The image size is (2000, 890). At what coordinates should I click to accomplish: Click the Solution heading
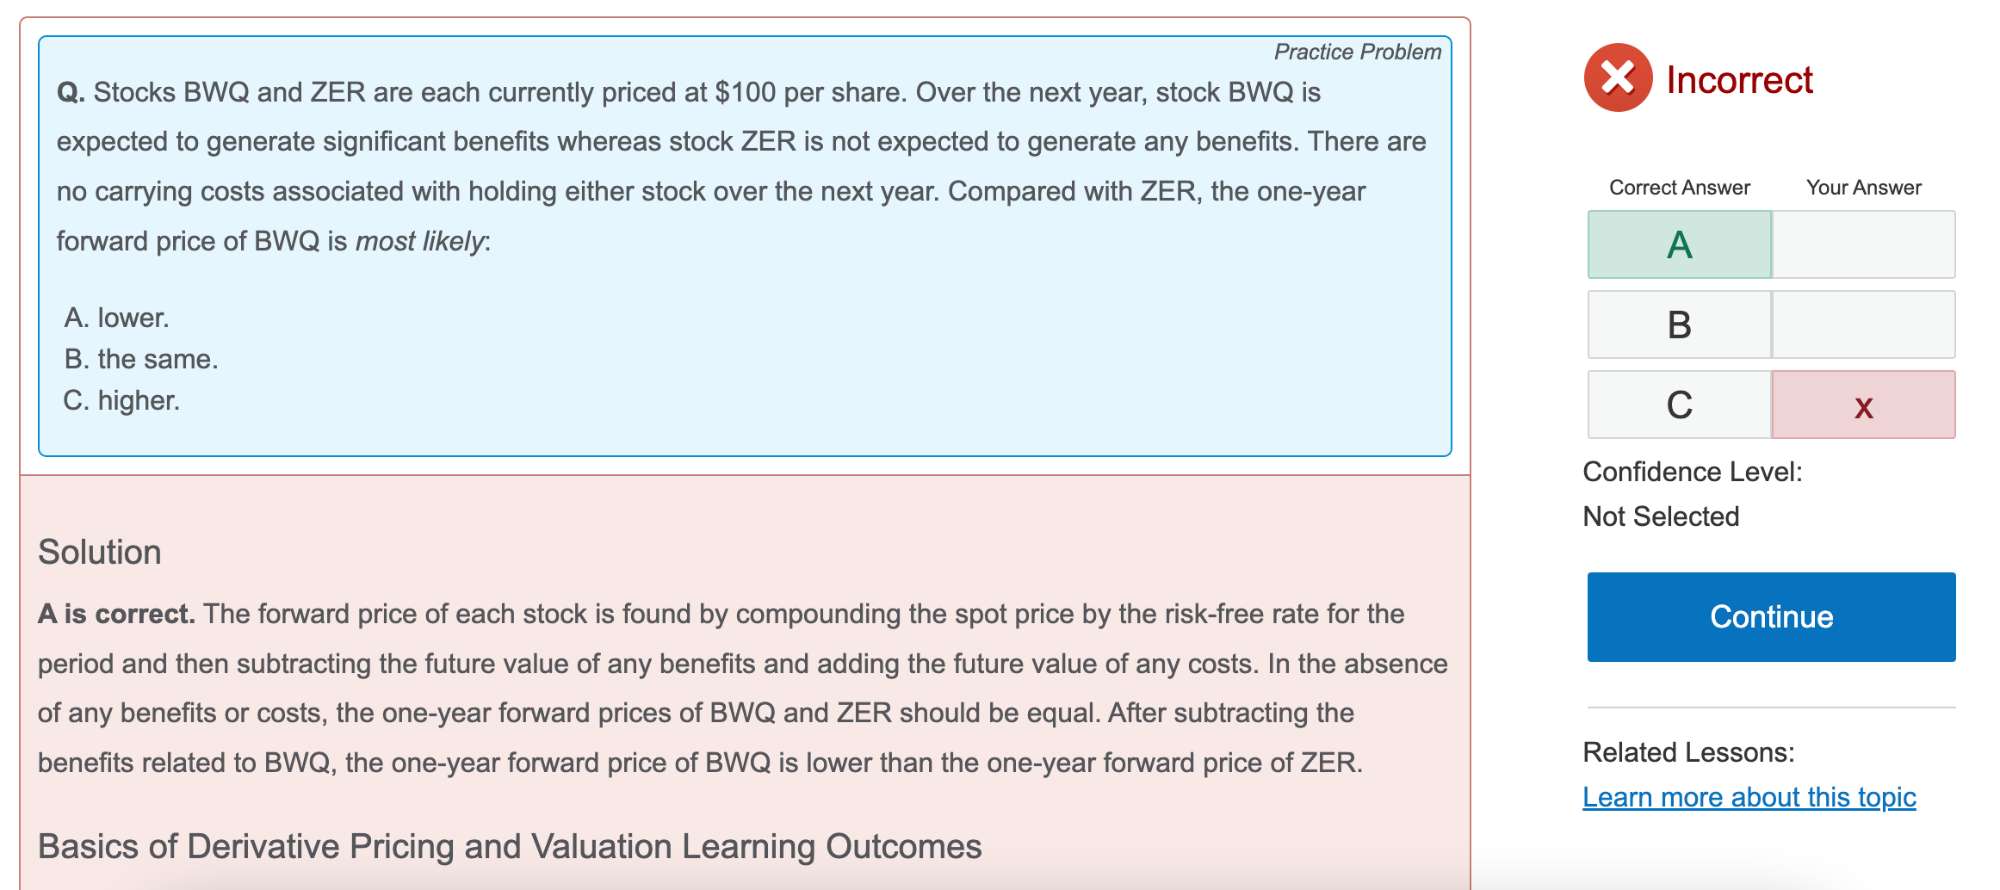tap(100, 552)
